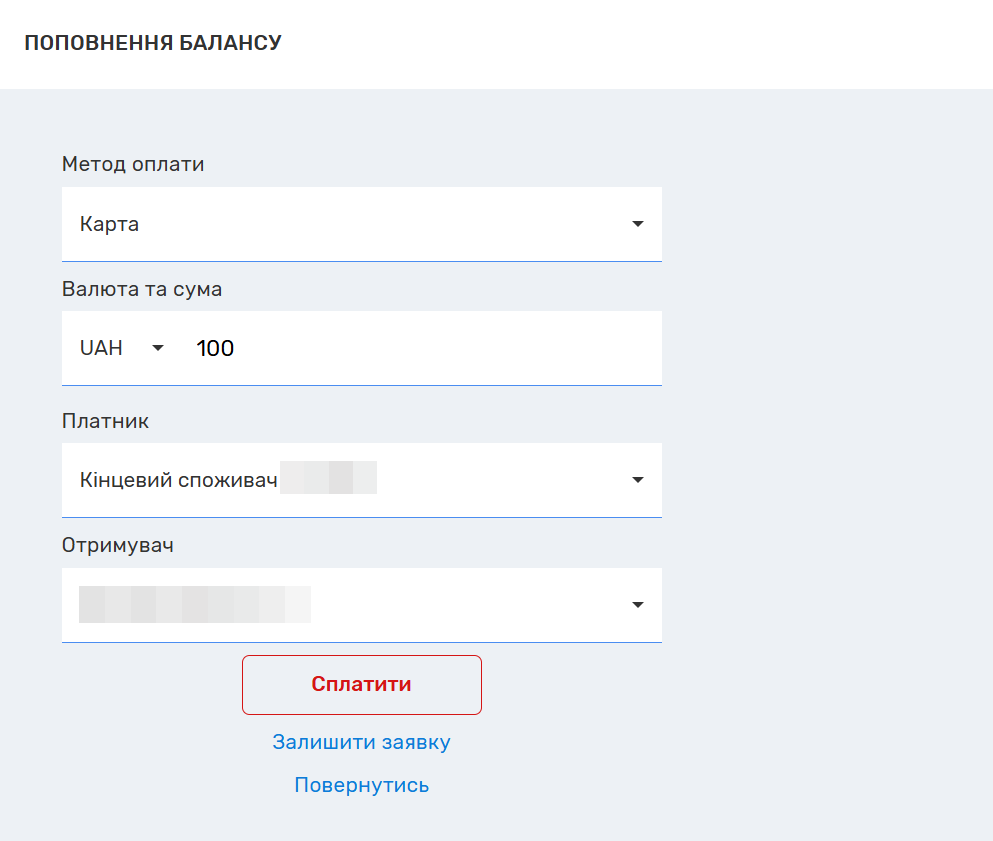The width and height of the screenshot is (993, 841).
Task: Click the arrow beside Карта
Action: tap(637, 224)
